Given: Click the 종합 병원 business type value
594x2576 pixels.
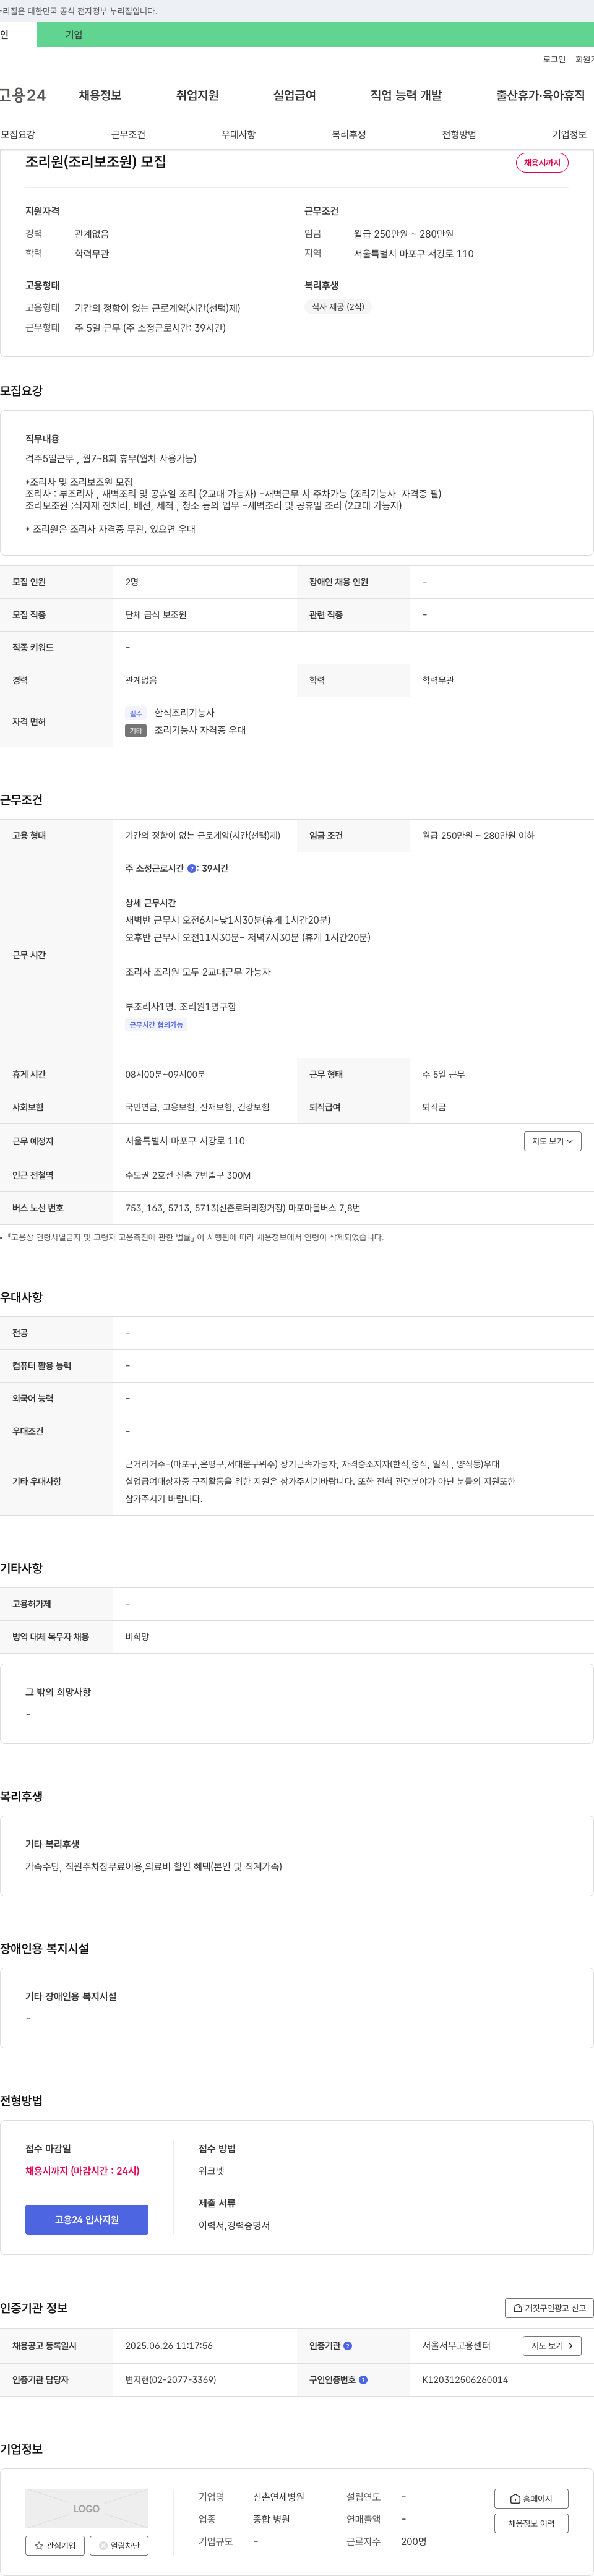Looking at the screenshot, I should (271, 2519).
